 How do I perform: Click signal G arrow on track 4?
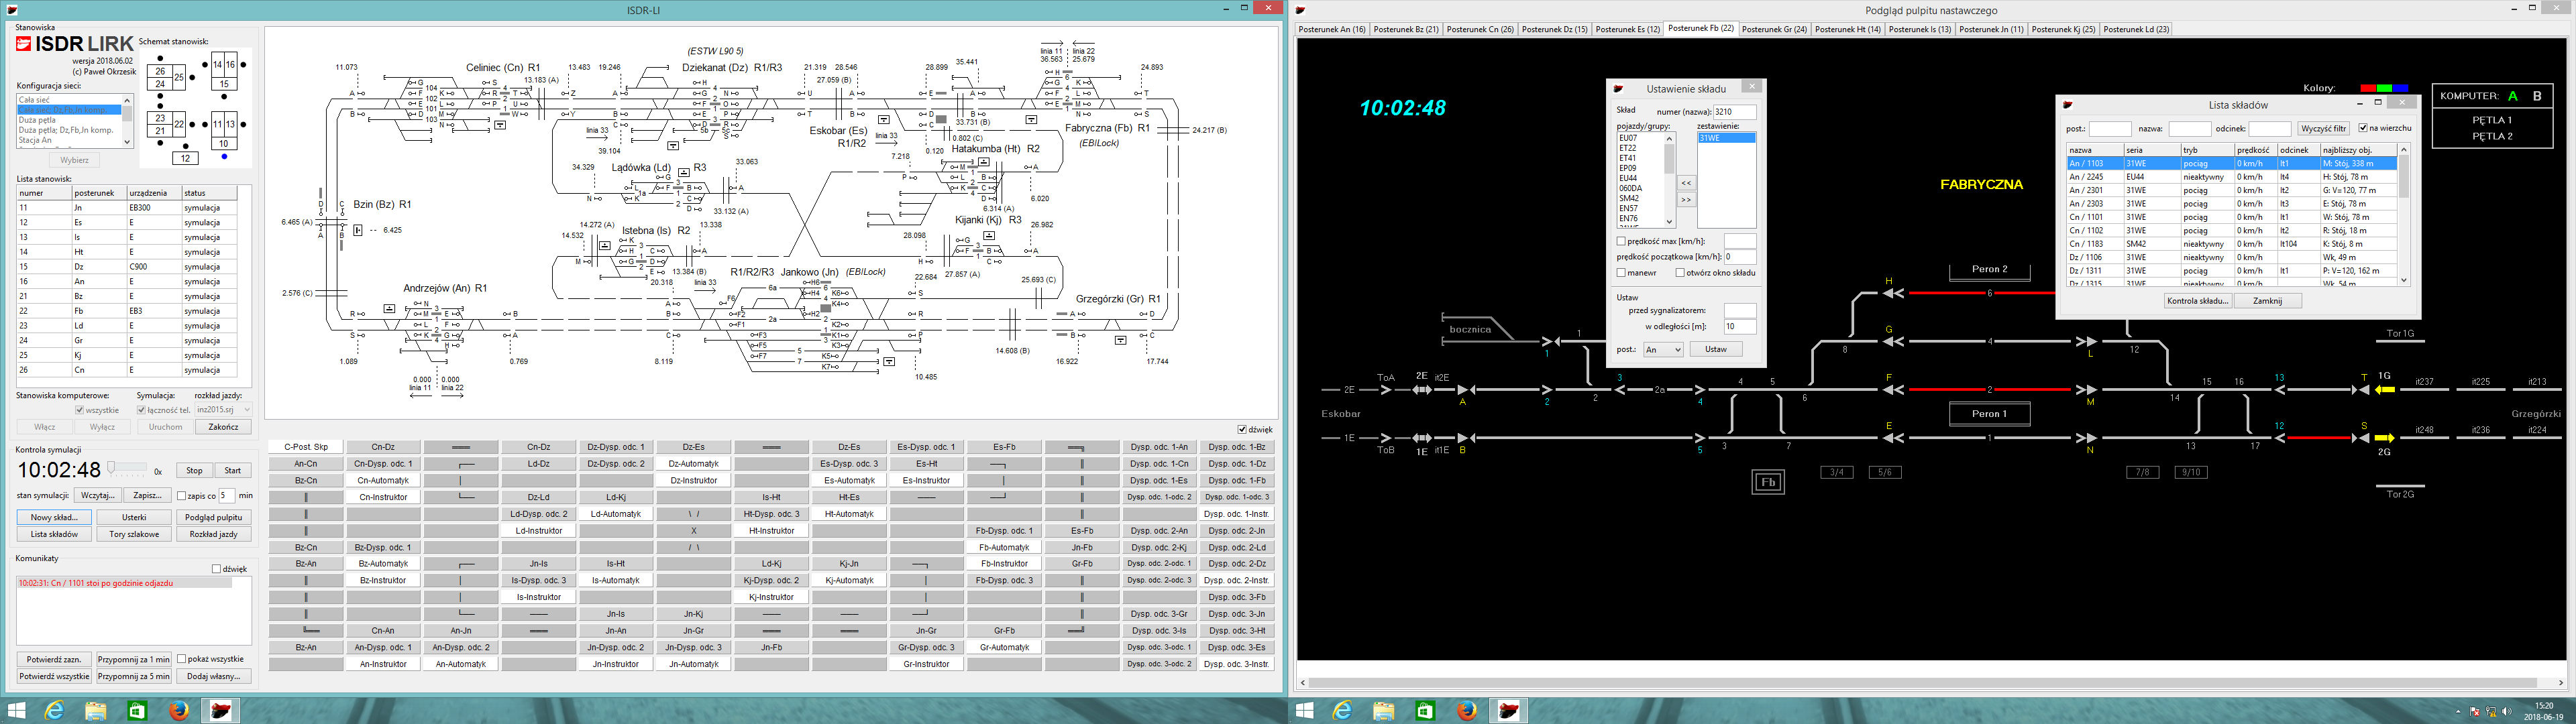coord(1892,341)
